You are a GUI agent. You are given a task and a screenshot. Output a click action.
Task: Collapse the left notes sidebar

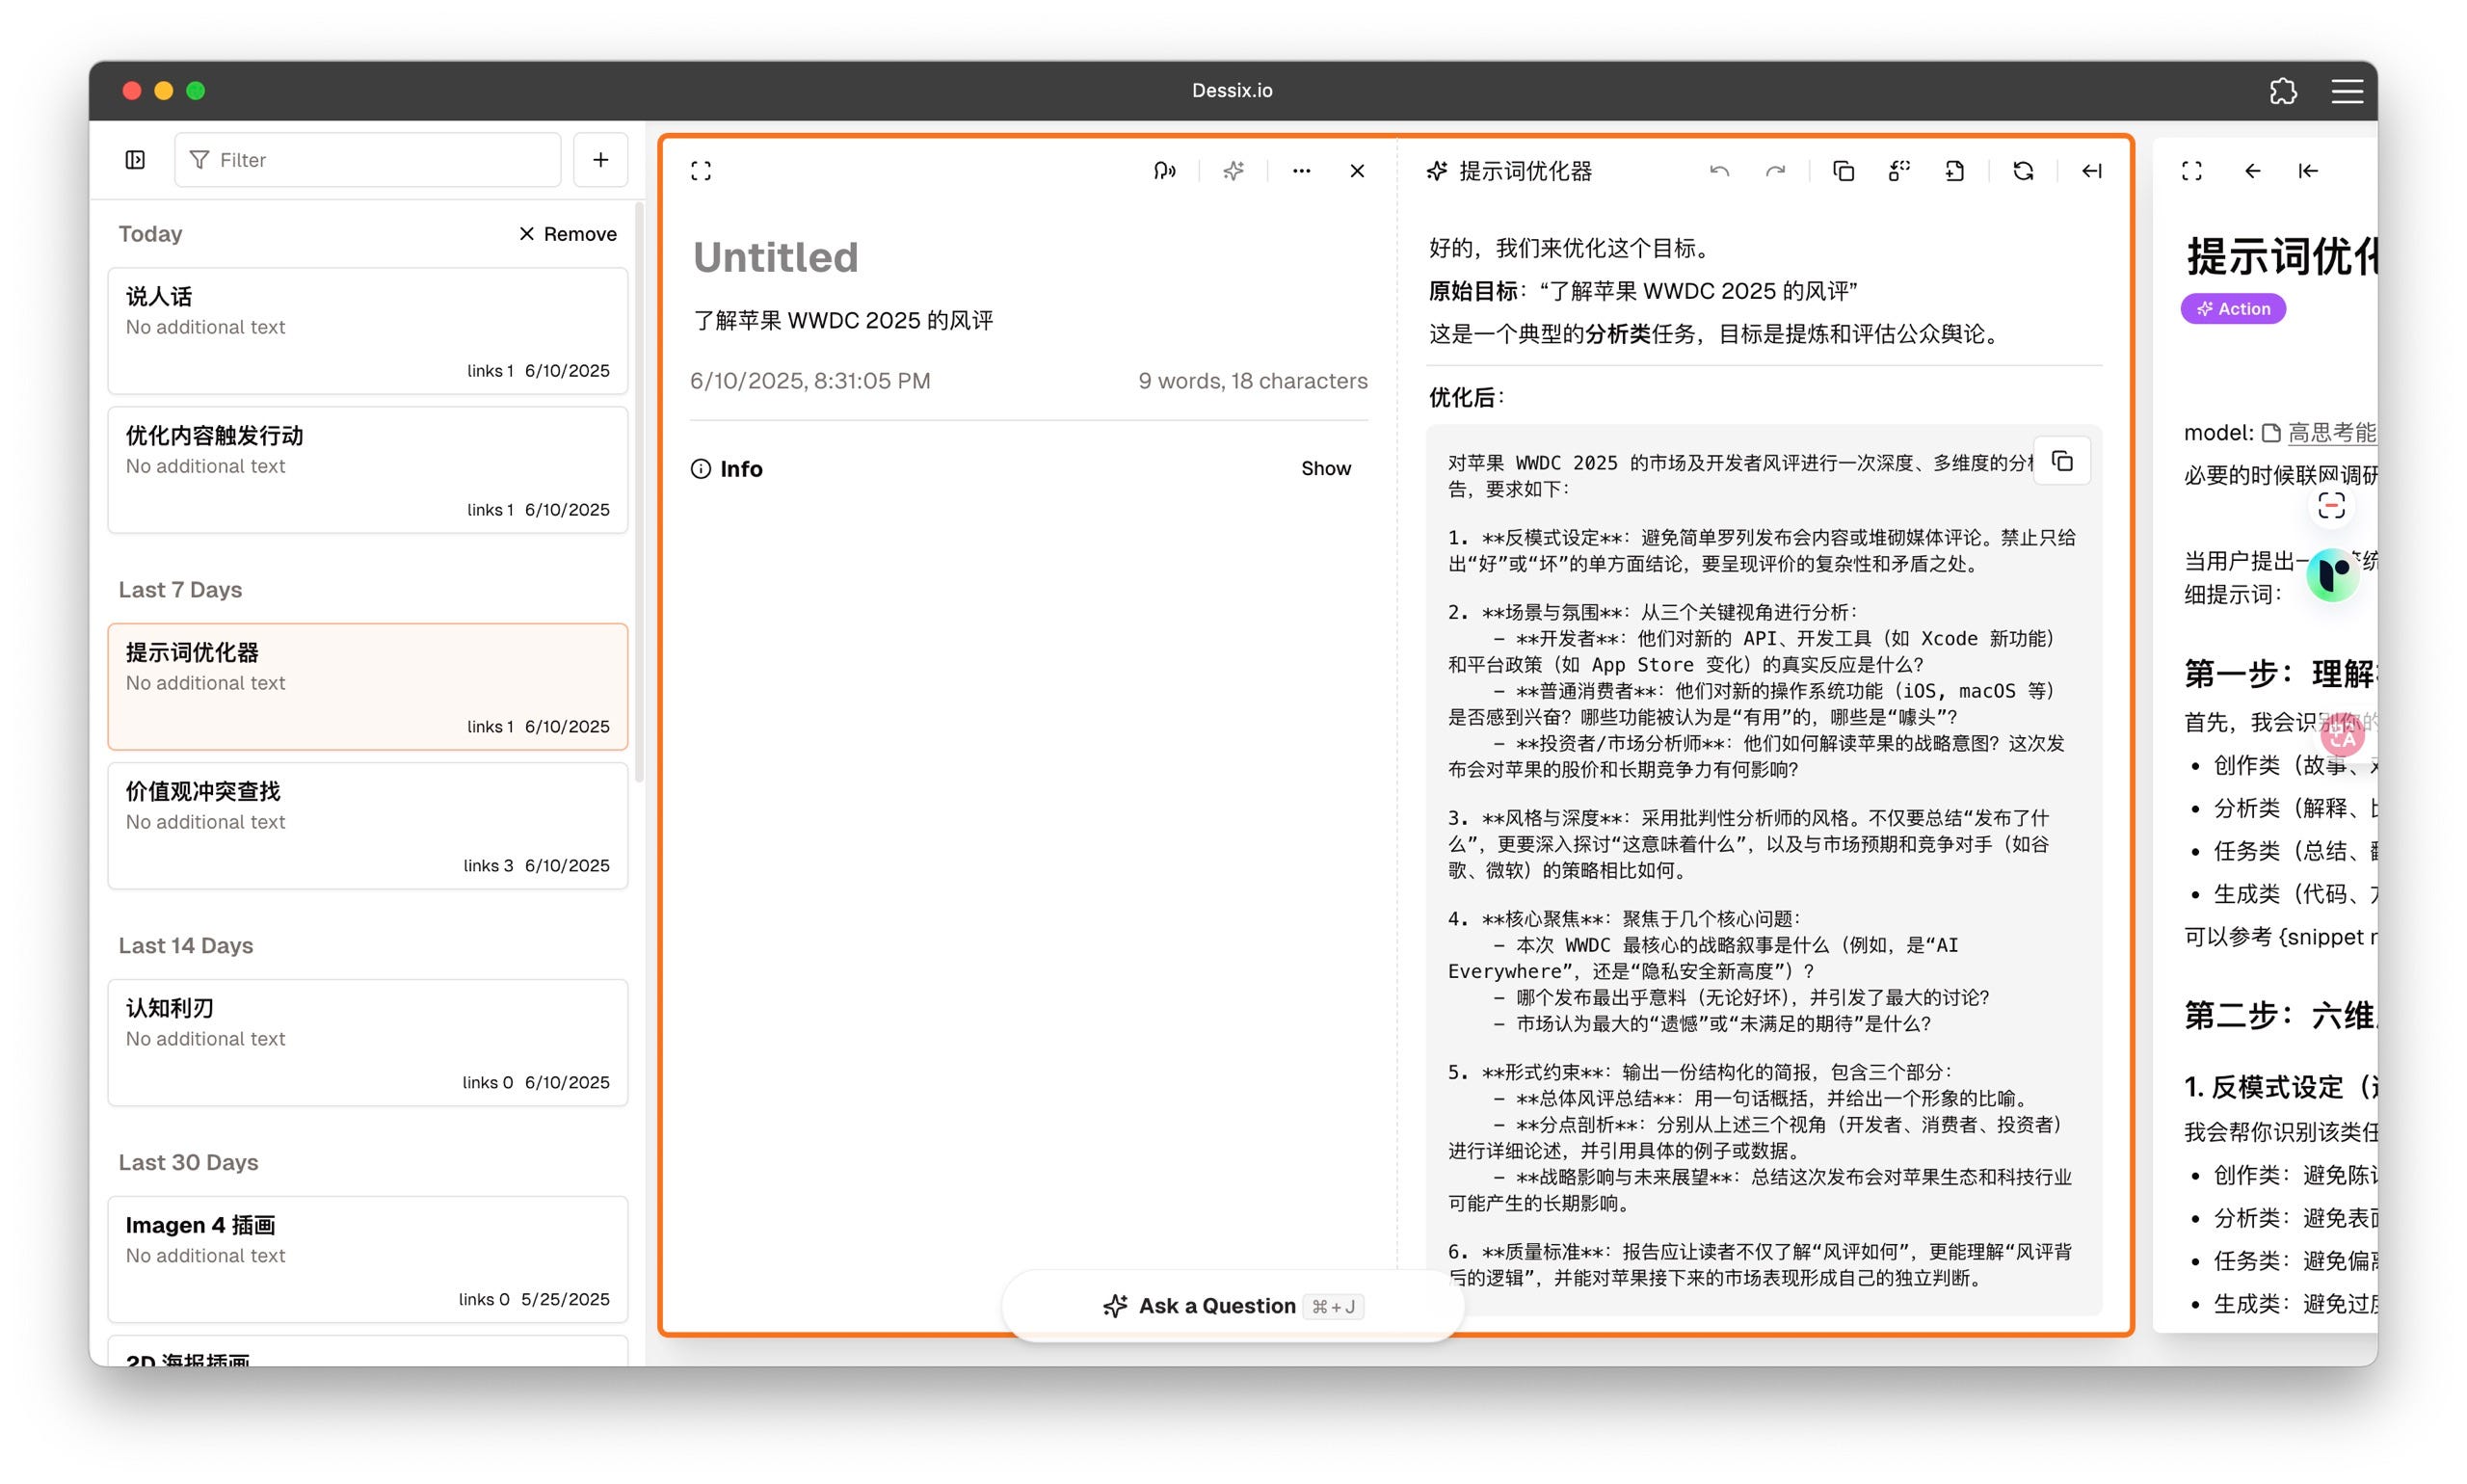click(135, 159)
